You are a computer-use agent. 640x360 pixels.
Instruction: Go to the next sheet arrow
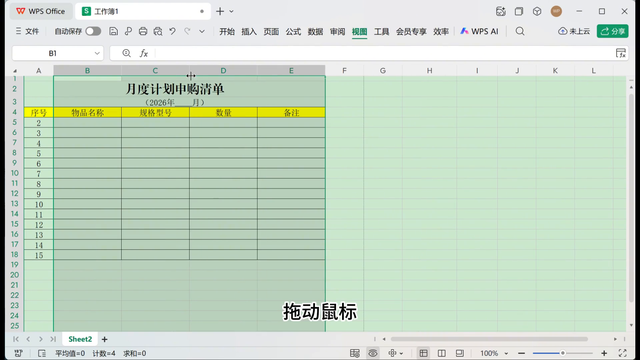coord(40,339)
